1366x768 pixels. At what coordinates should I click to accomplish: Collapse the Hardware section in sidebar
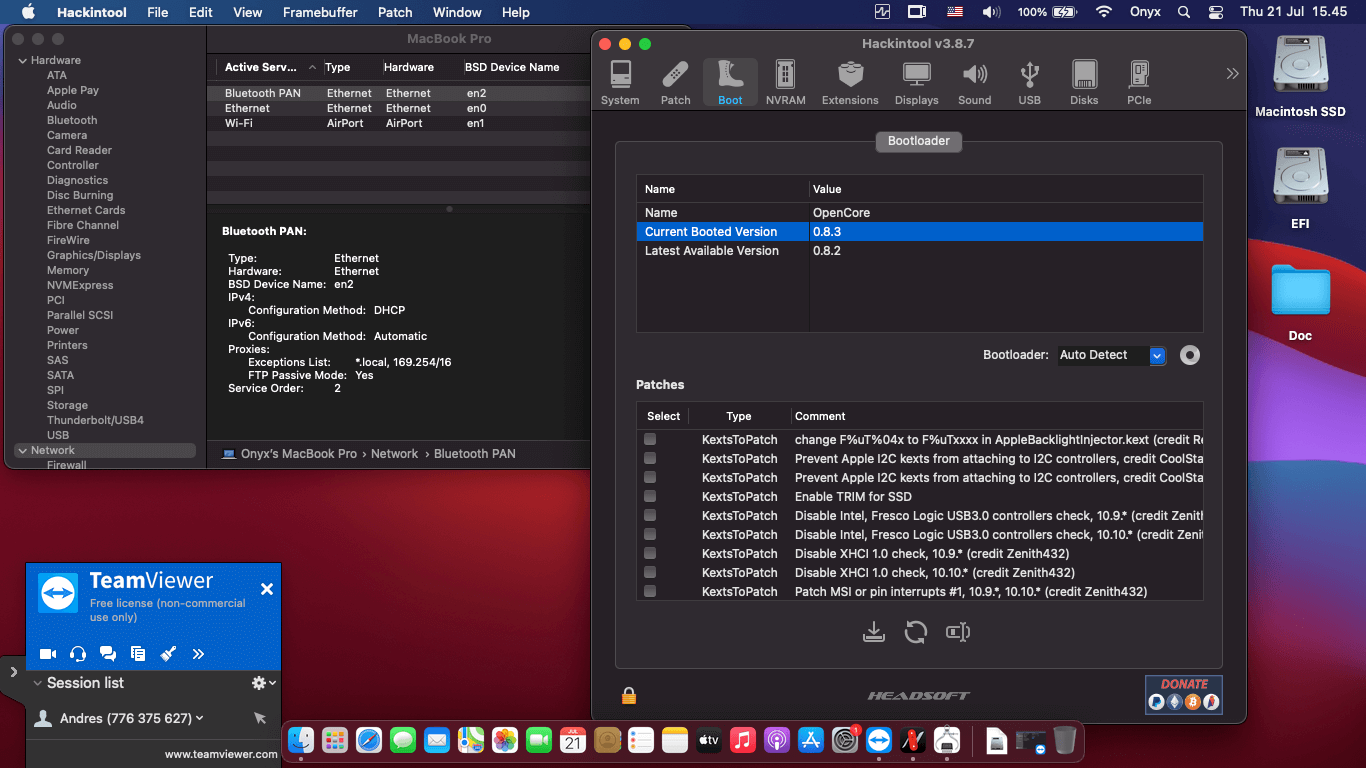coord(23,61)
